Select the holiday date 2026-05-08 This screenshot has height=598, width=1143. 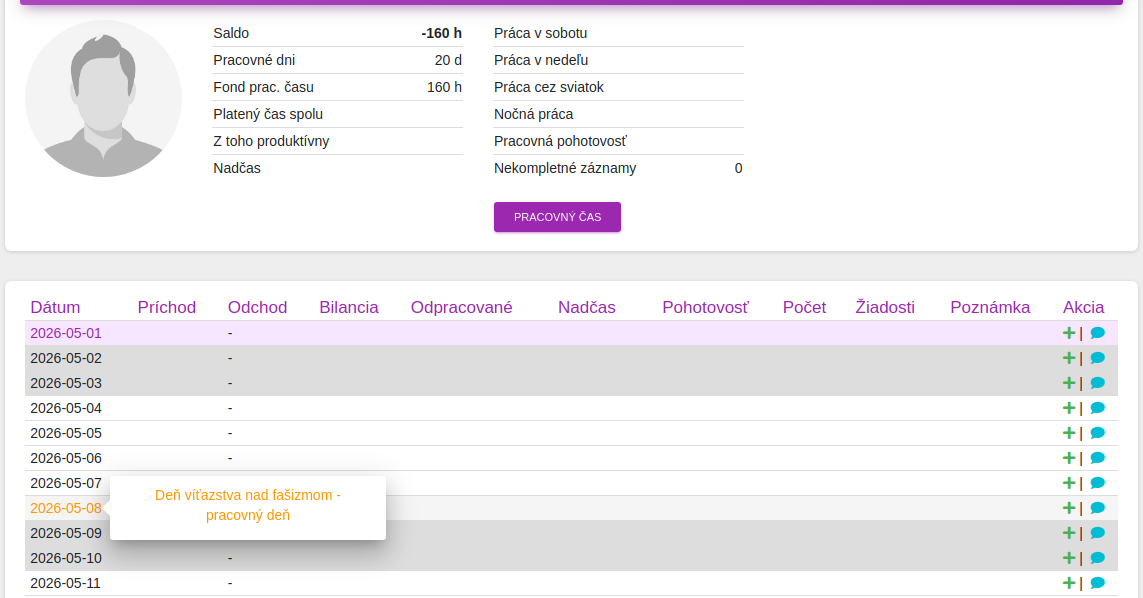click(x=66, y=508)
